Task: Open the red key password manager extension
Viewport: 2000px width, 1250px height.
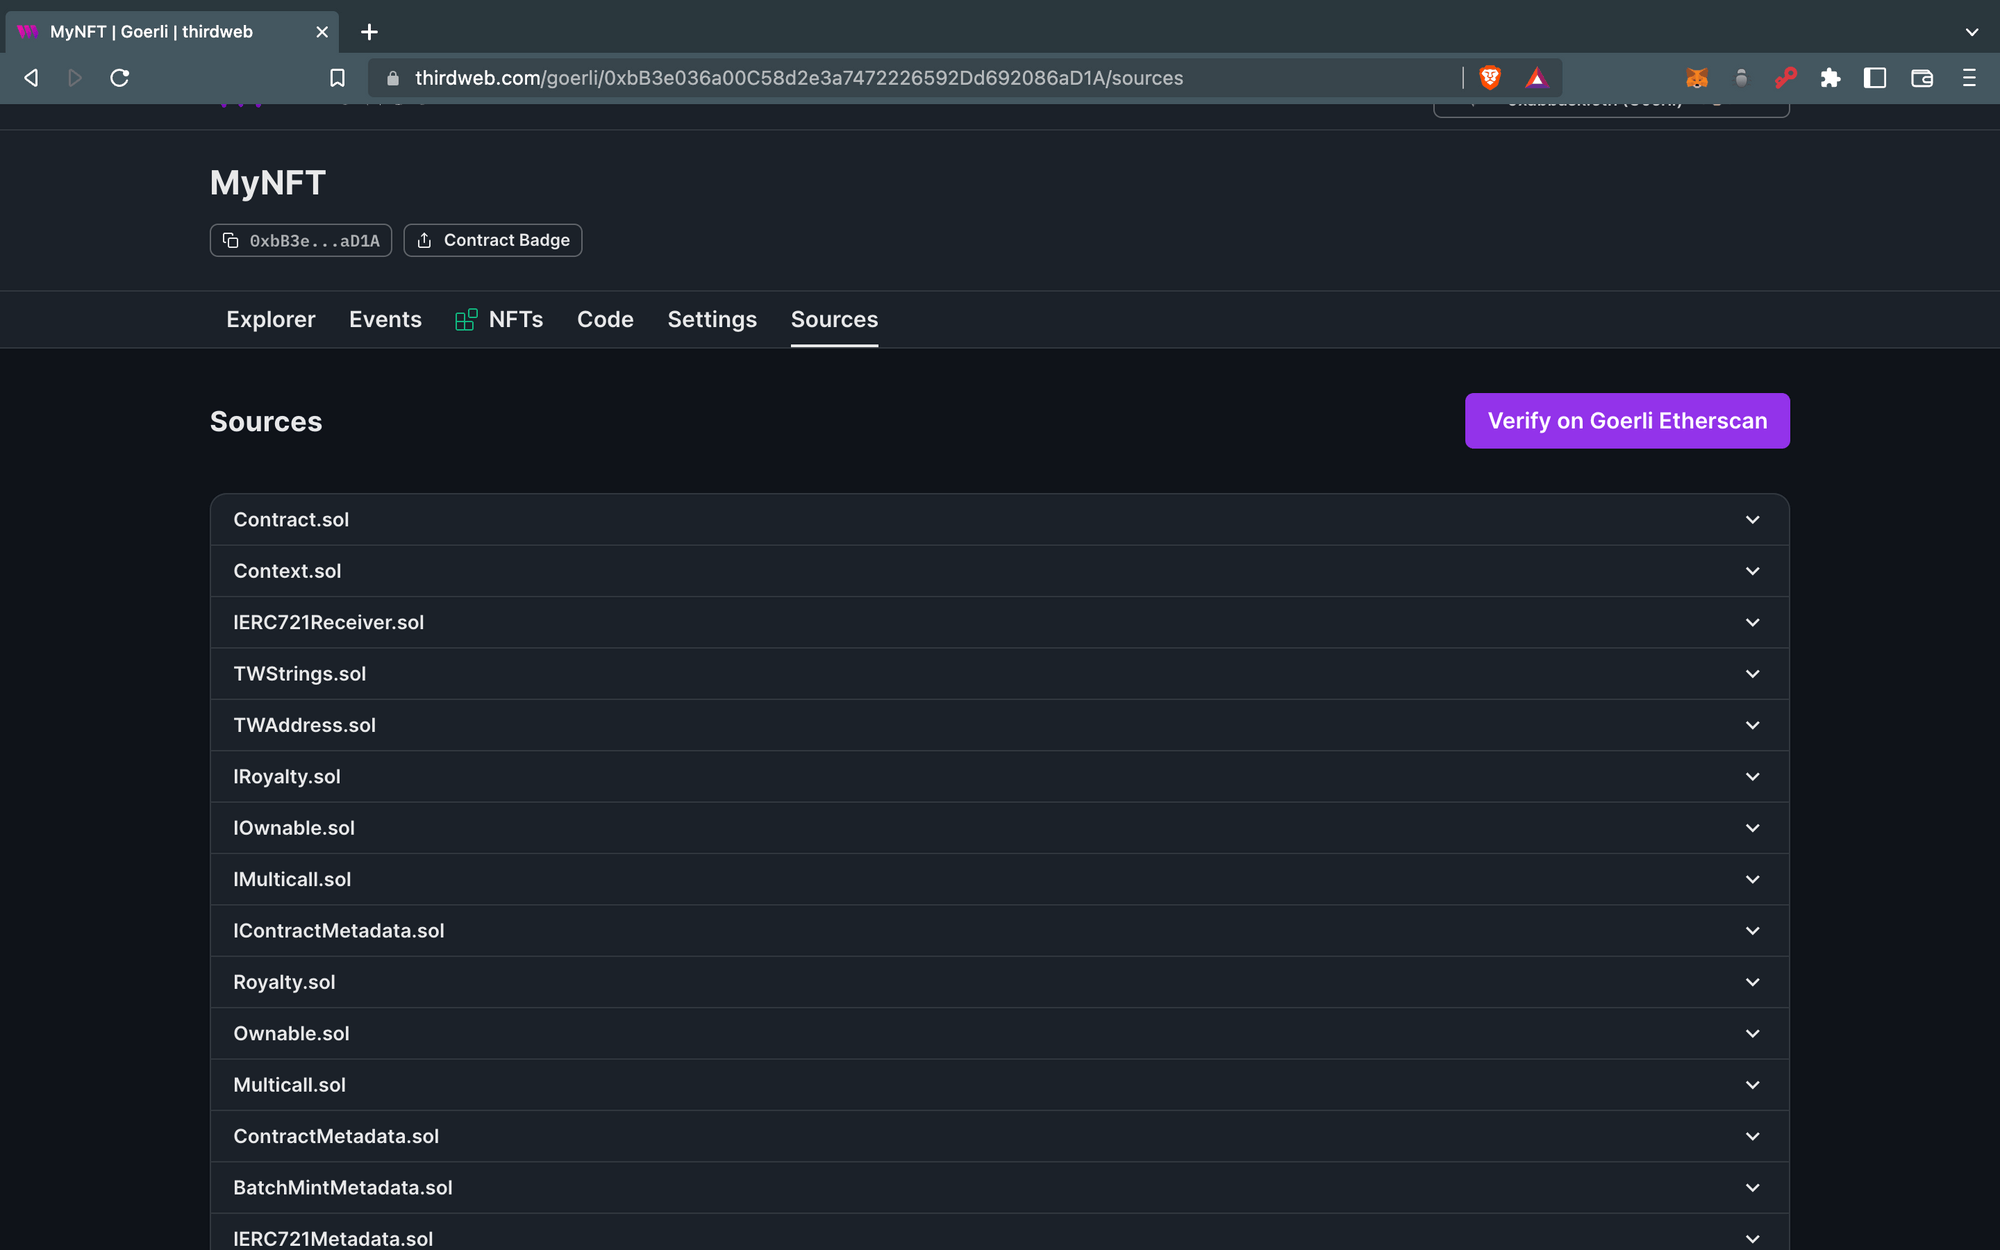Action: tap(1787, 77)
